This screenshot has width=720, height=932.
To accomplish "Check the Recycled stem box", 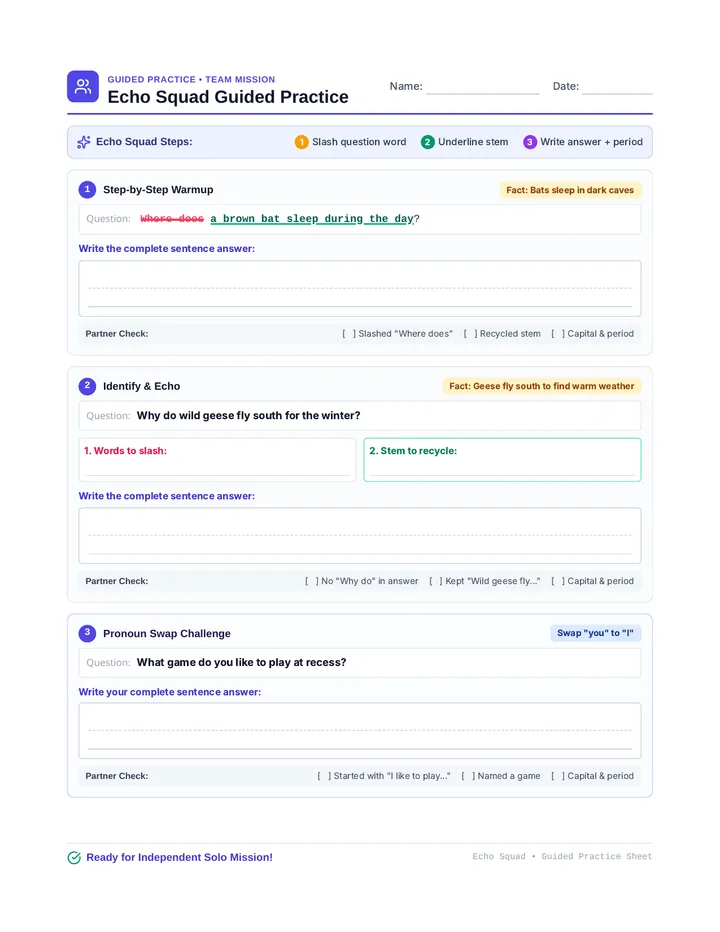I will pos(470,334).
